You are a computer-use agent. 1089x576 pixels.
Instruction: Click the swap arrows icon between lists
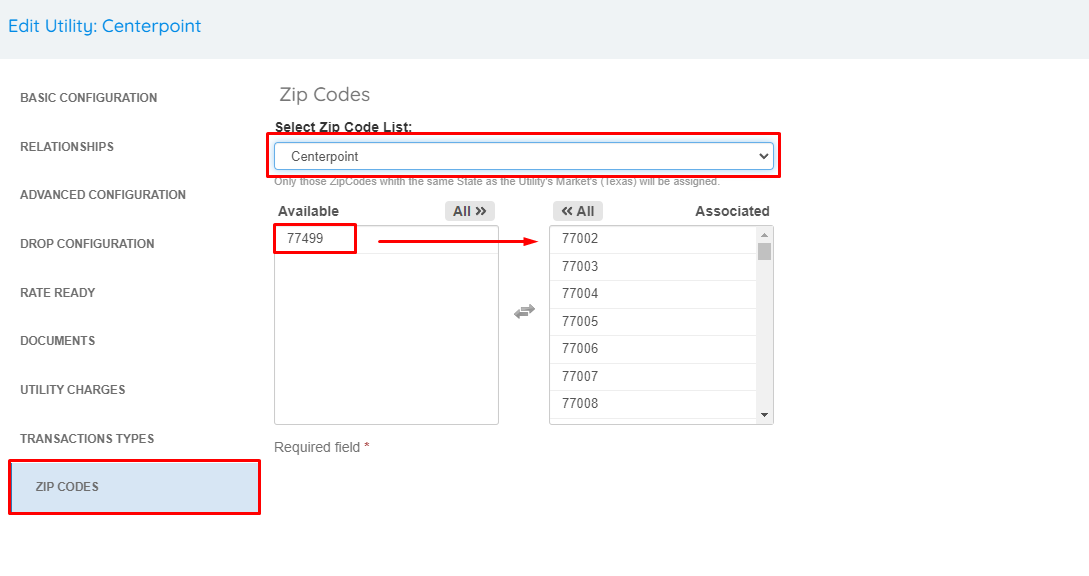[524, 312]
